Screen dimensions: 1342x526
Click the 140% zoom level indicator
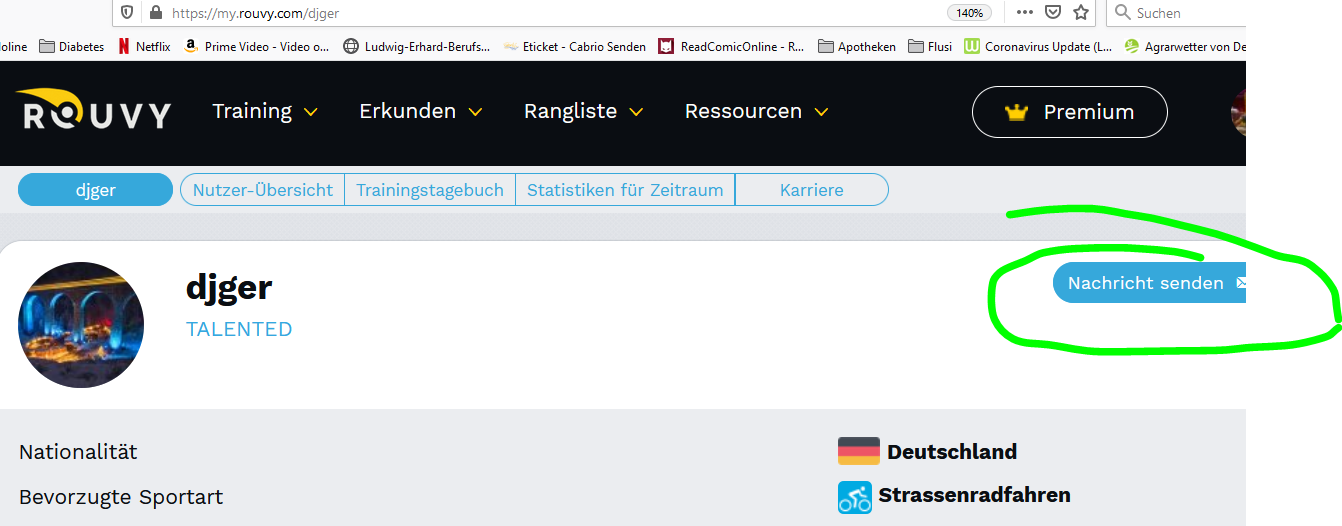click(968, 13)
